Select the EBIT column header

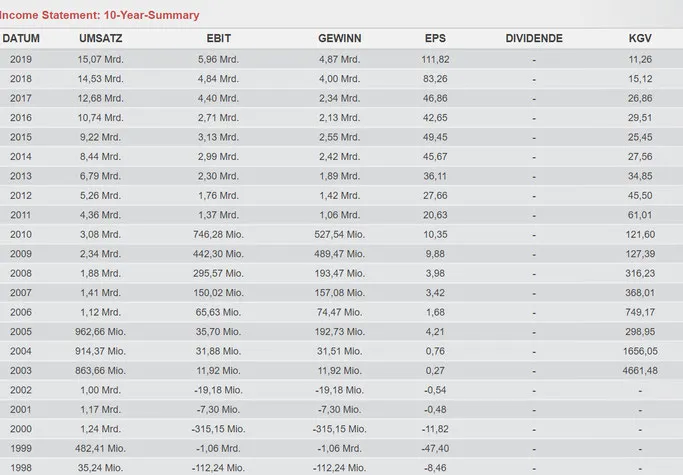click(x=219, y=38)
